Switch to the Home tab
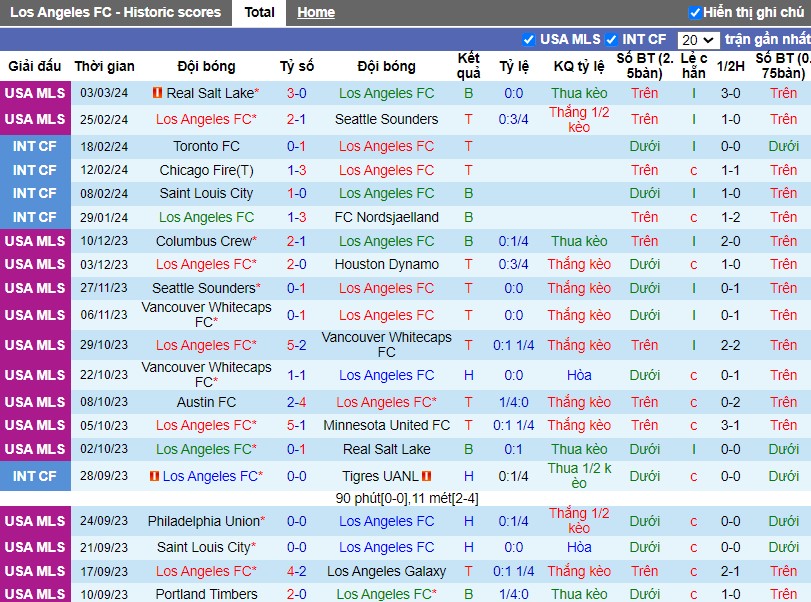 click(316, 12)
